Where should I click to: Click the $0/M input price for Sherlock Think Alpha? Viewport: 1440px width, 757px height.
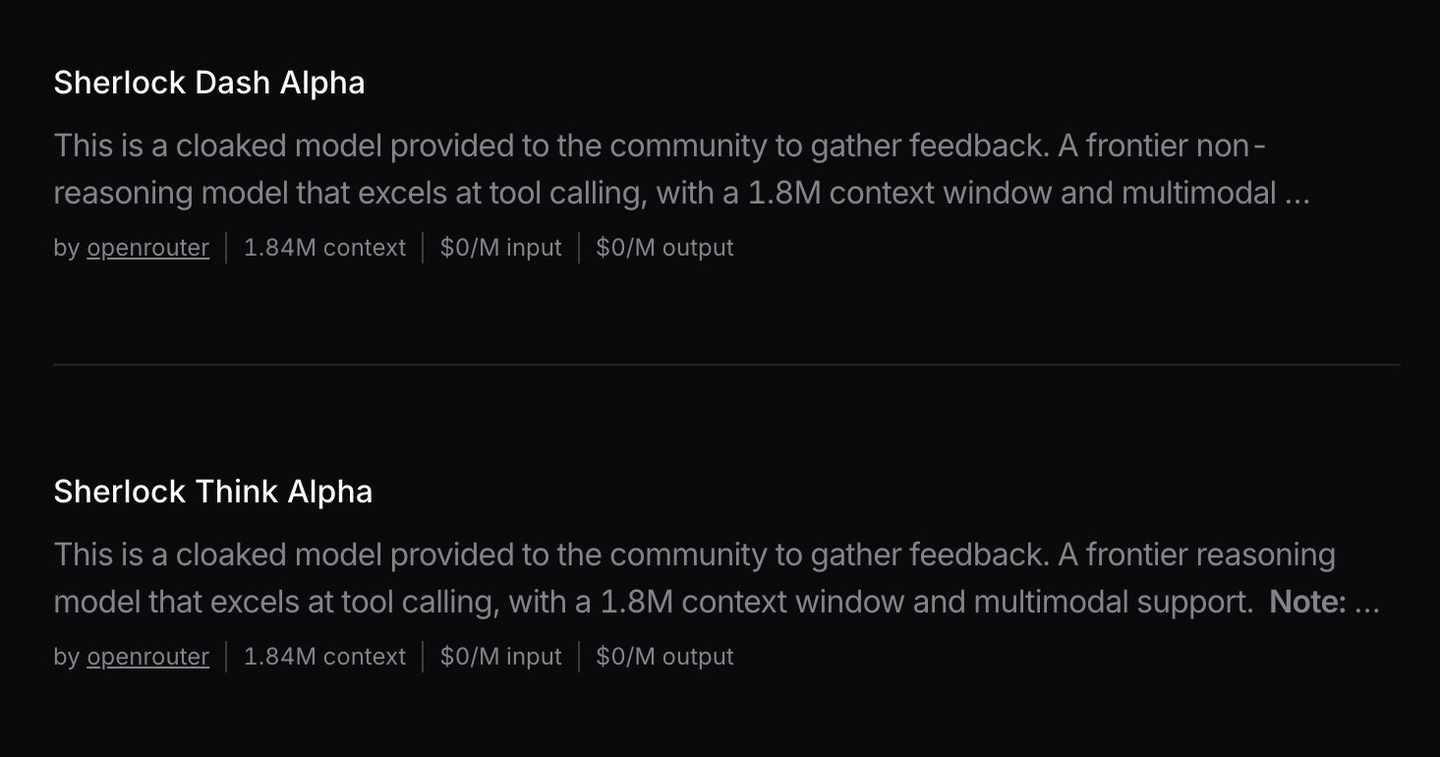click(x=501, y=656)
